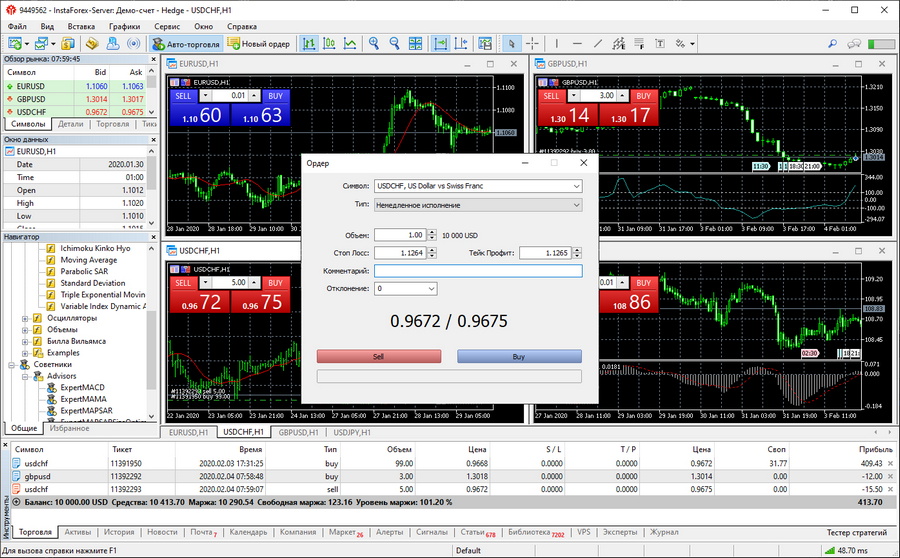The image size is (900, 558).
Task: Pick the vertical line drawing tool
Action: (x=556, y=44)
